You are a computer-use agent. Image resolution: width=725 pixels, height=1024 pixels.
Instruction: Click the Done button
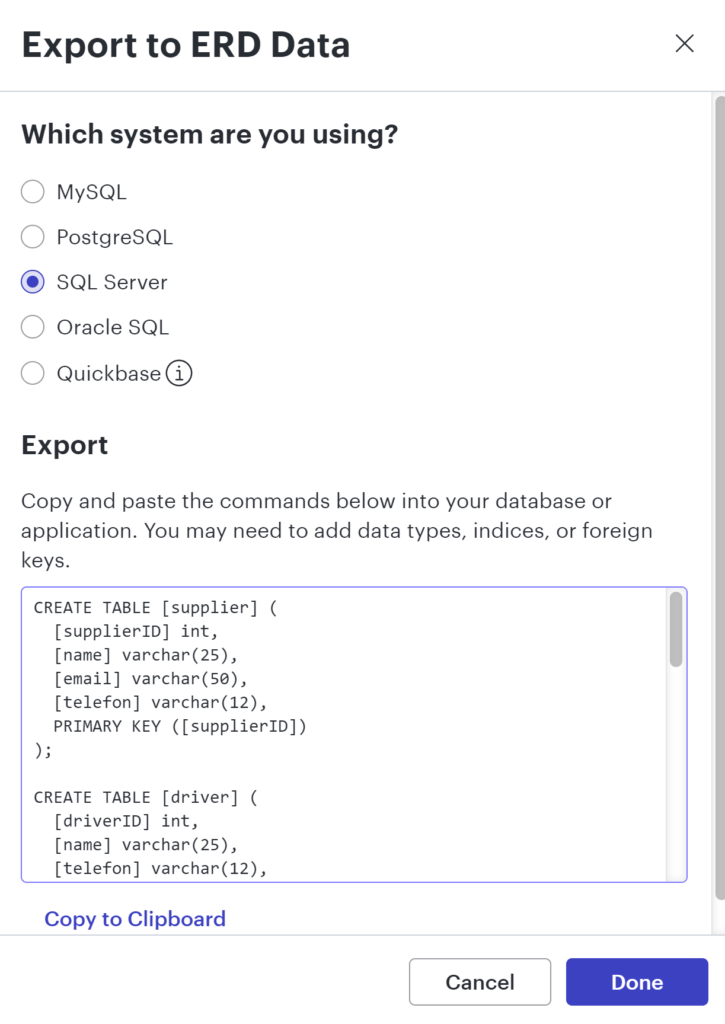click(636, 982)
